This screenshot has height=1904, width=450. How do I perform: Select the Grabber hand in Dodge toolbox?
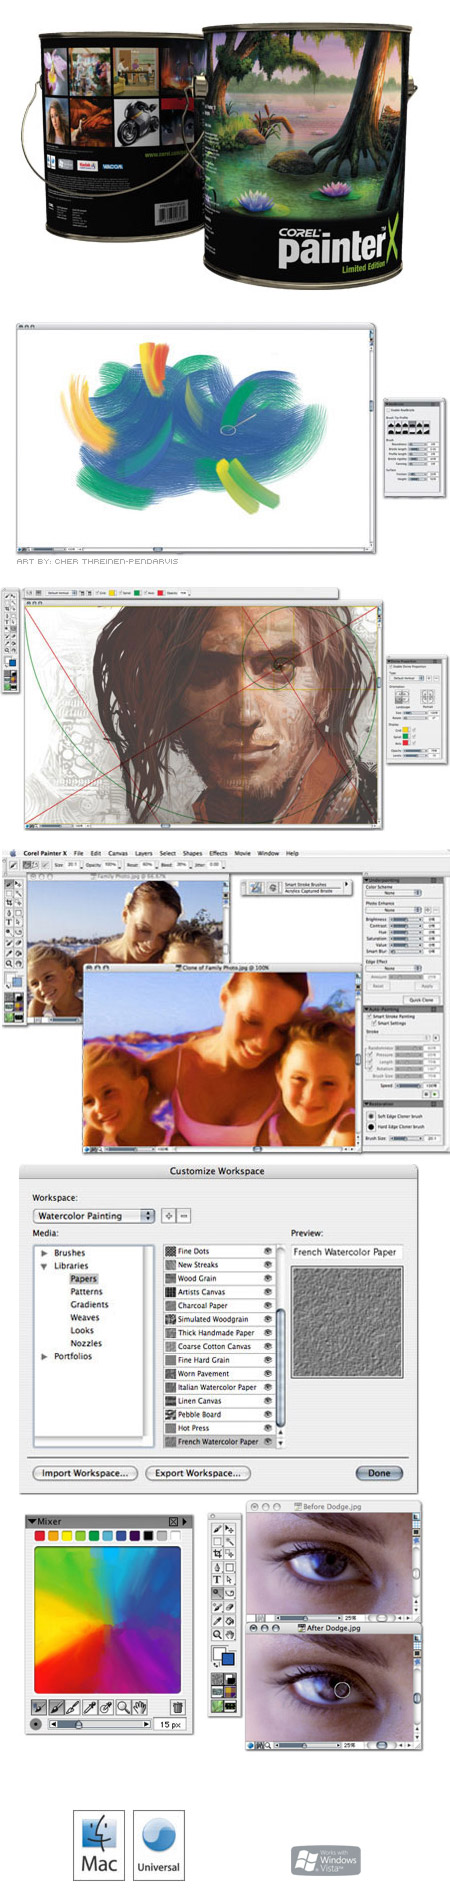pyautogui.click(x=229, y=1634)
